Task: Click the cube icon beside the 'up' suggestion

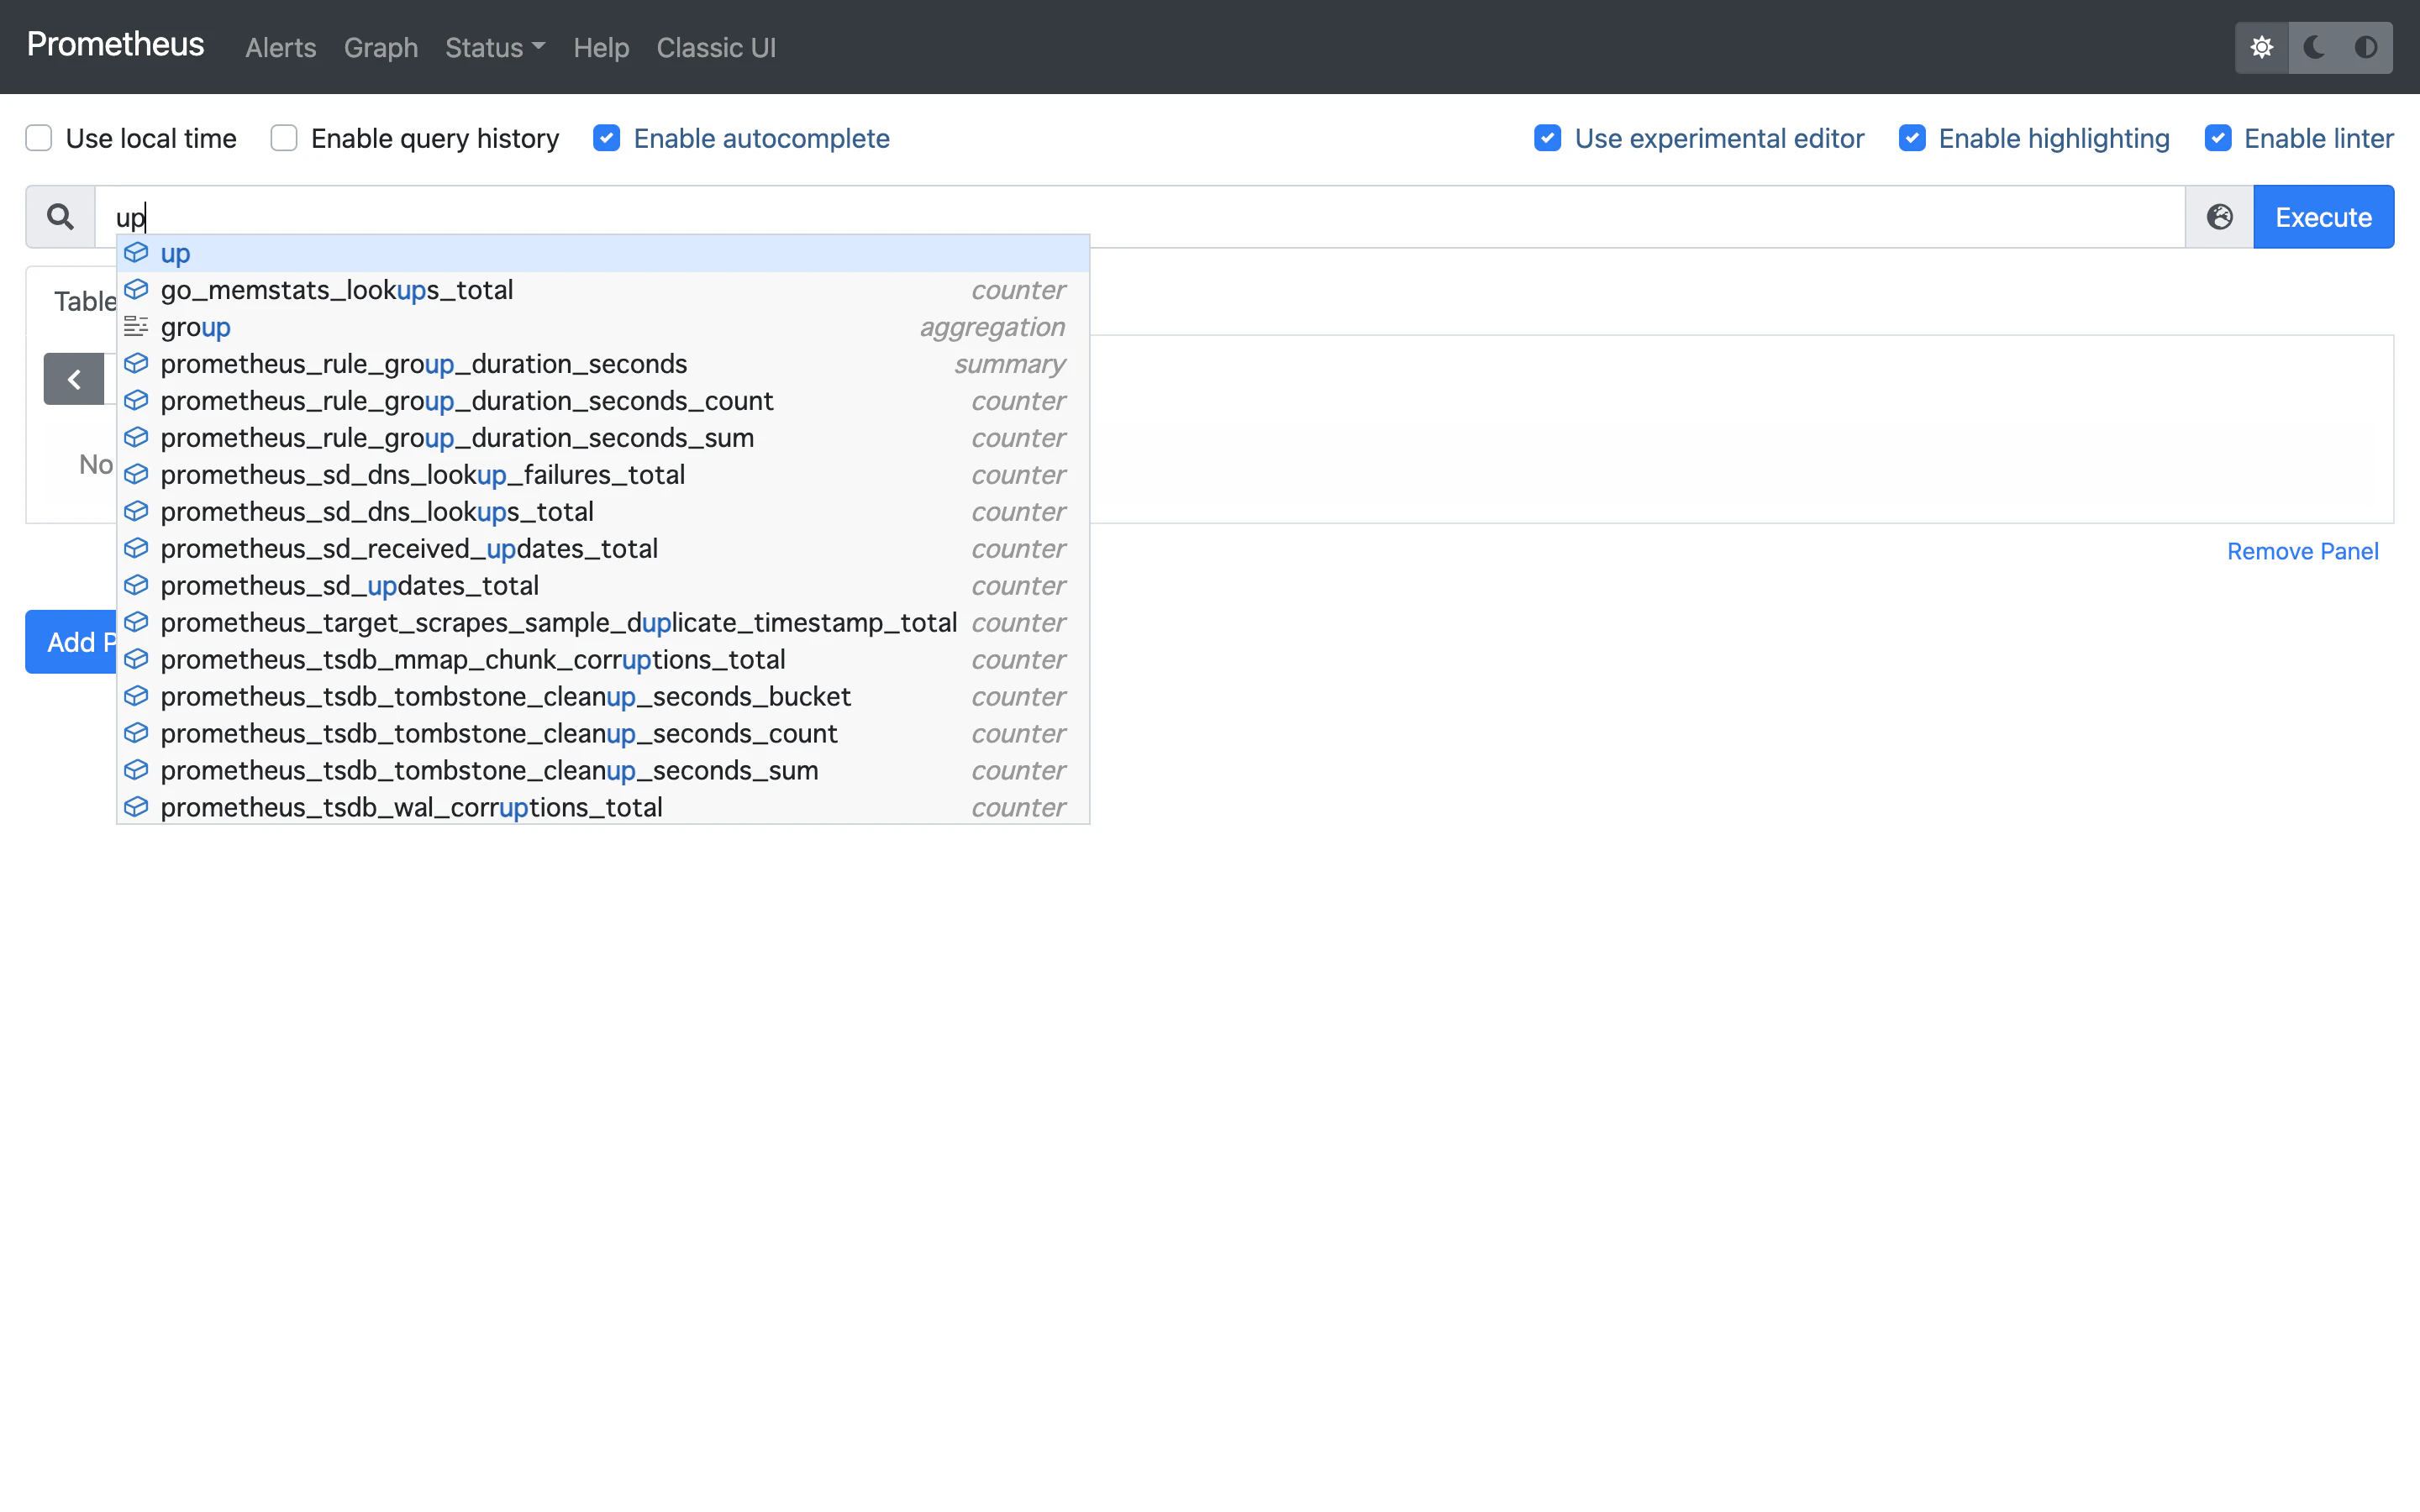Action: (x=137, y=253)
